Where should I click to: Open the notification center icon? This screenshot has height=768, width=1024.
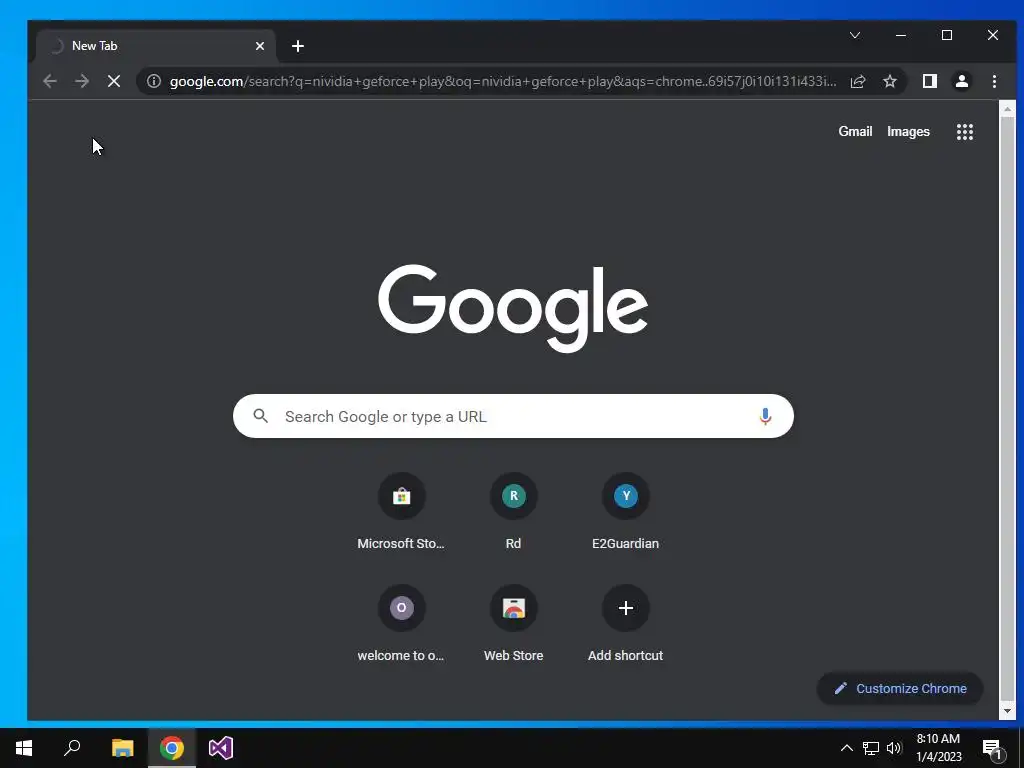[992, 749]
